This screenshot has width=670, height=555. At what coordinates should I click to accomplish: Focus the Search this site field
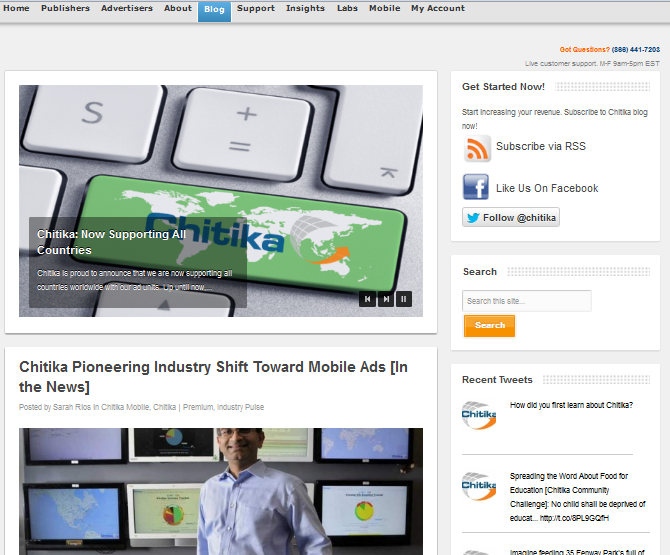[x=527, y=301]
